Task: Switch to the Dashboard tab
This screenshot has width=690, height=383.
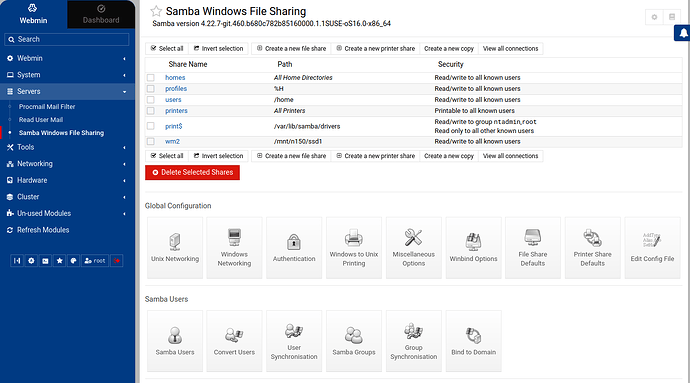Action: coord(101,15)
